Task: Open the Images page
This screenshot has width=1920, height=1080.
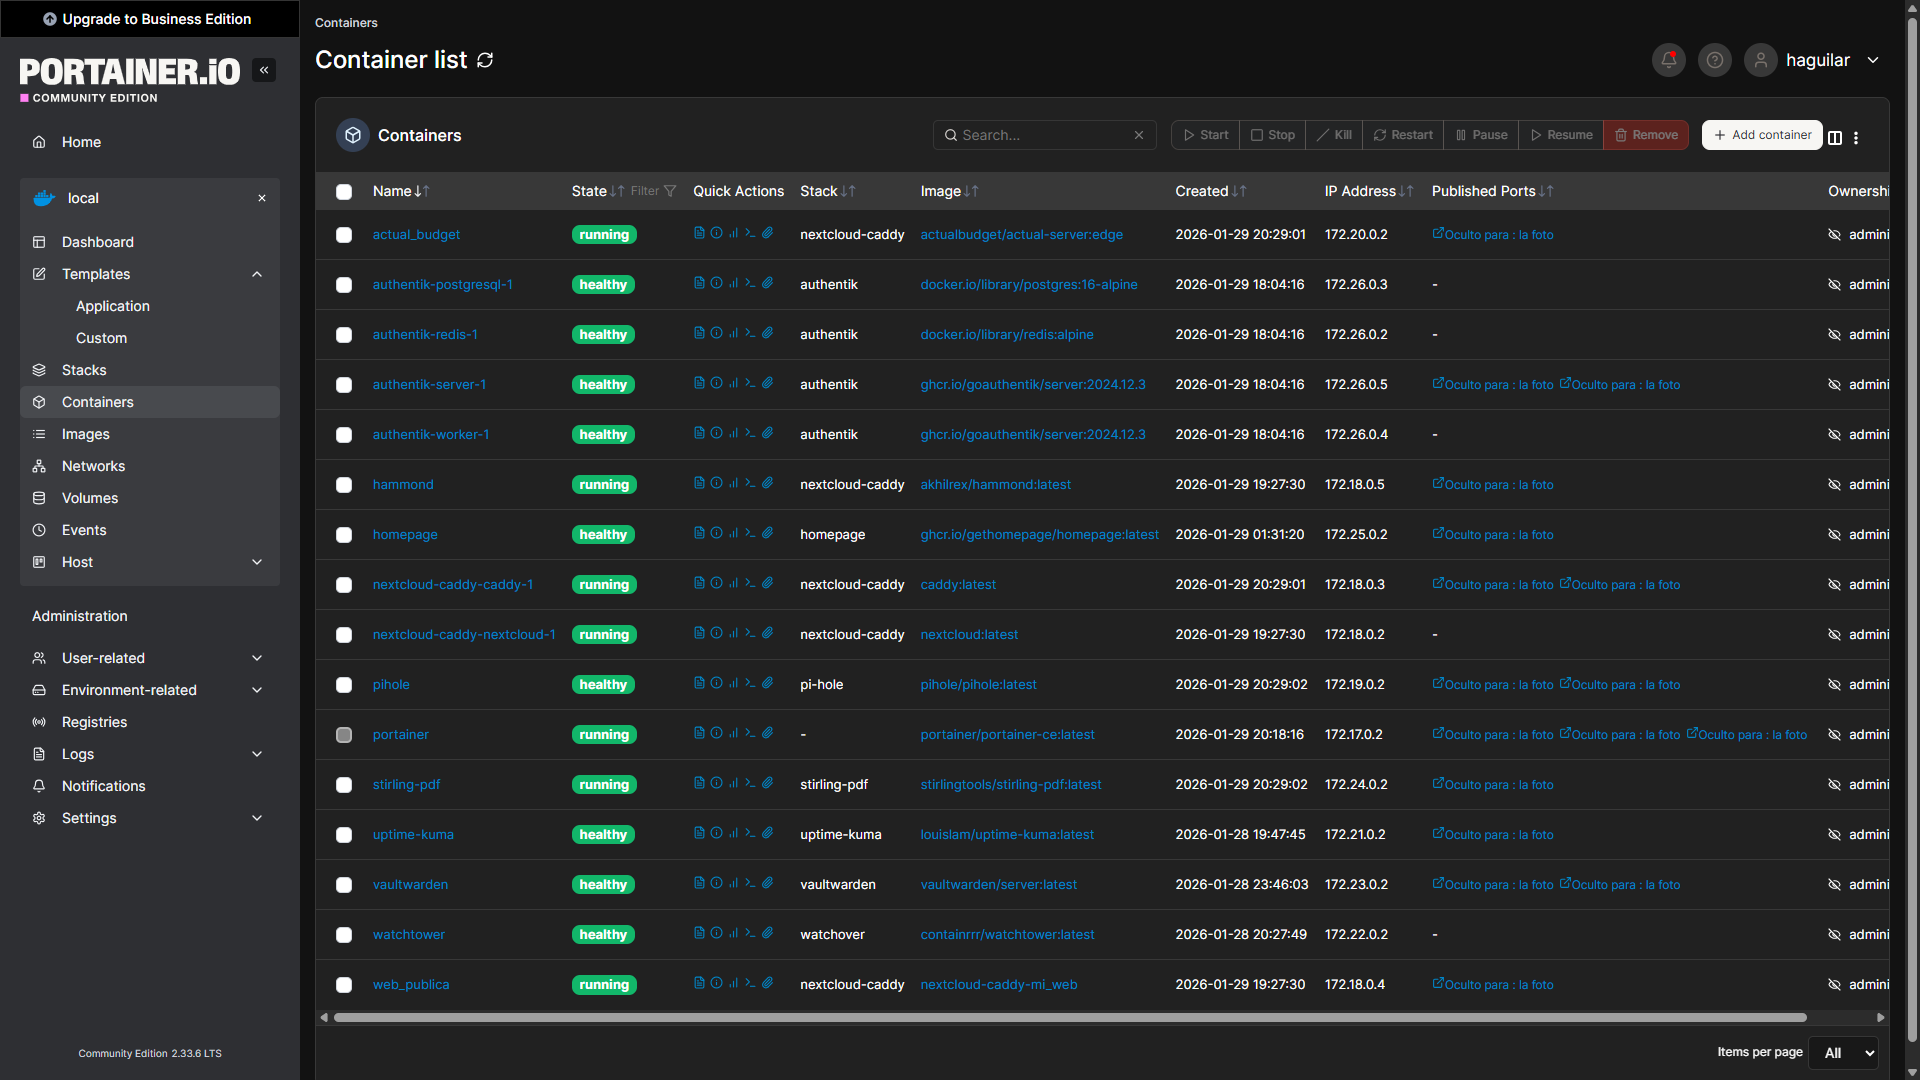Action: tap(150, 434)
